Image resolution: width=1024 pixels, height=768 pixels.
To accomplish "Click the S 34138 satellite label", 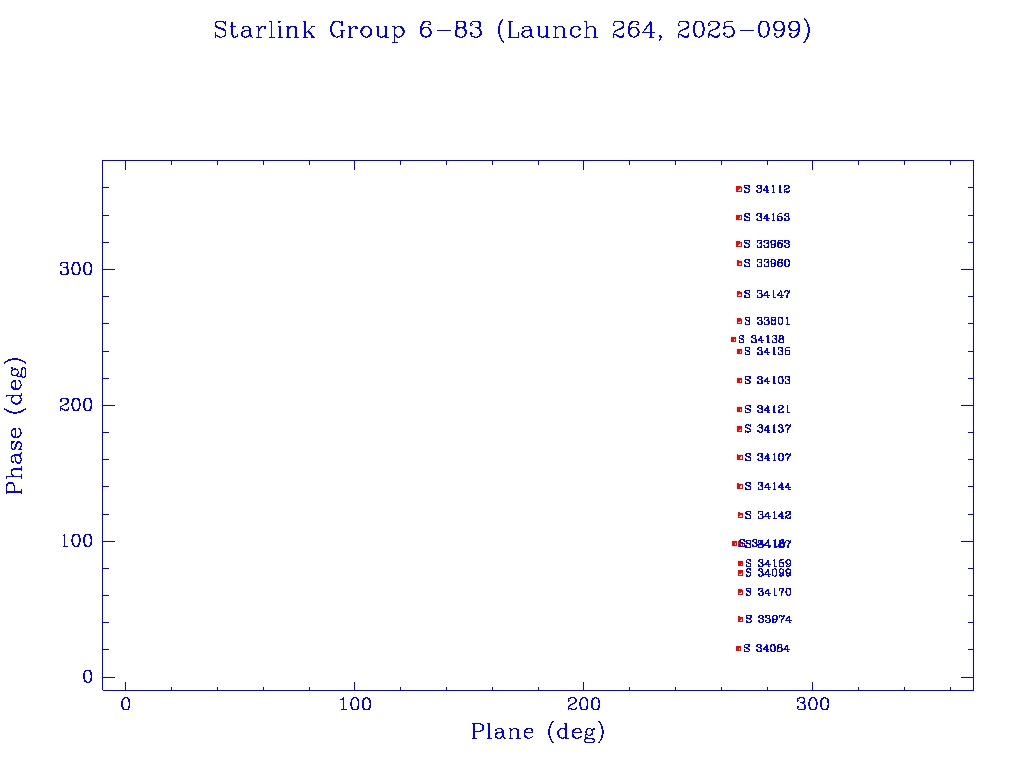I will coord(761,340).
